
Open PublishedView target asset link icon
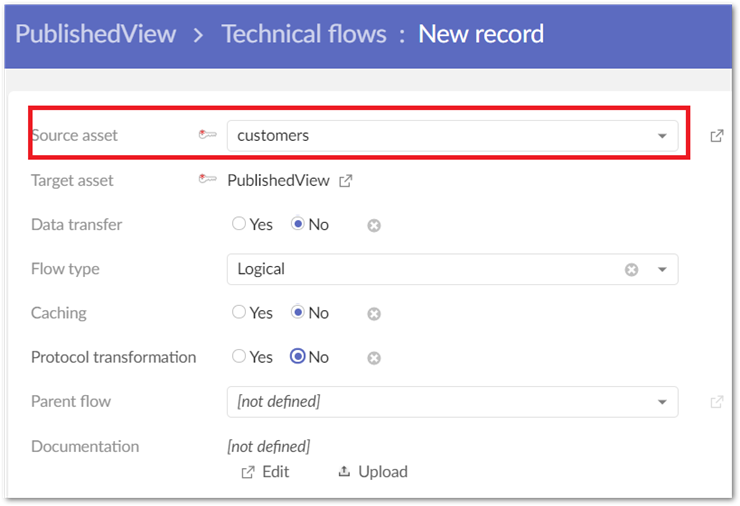coord(346,181)
